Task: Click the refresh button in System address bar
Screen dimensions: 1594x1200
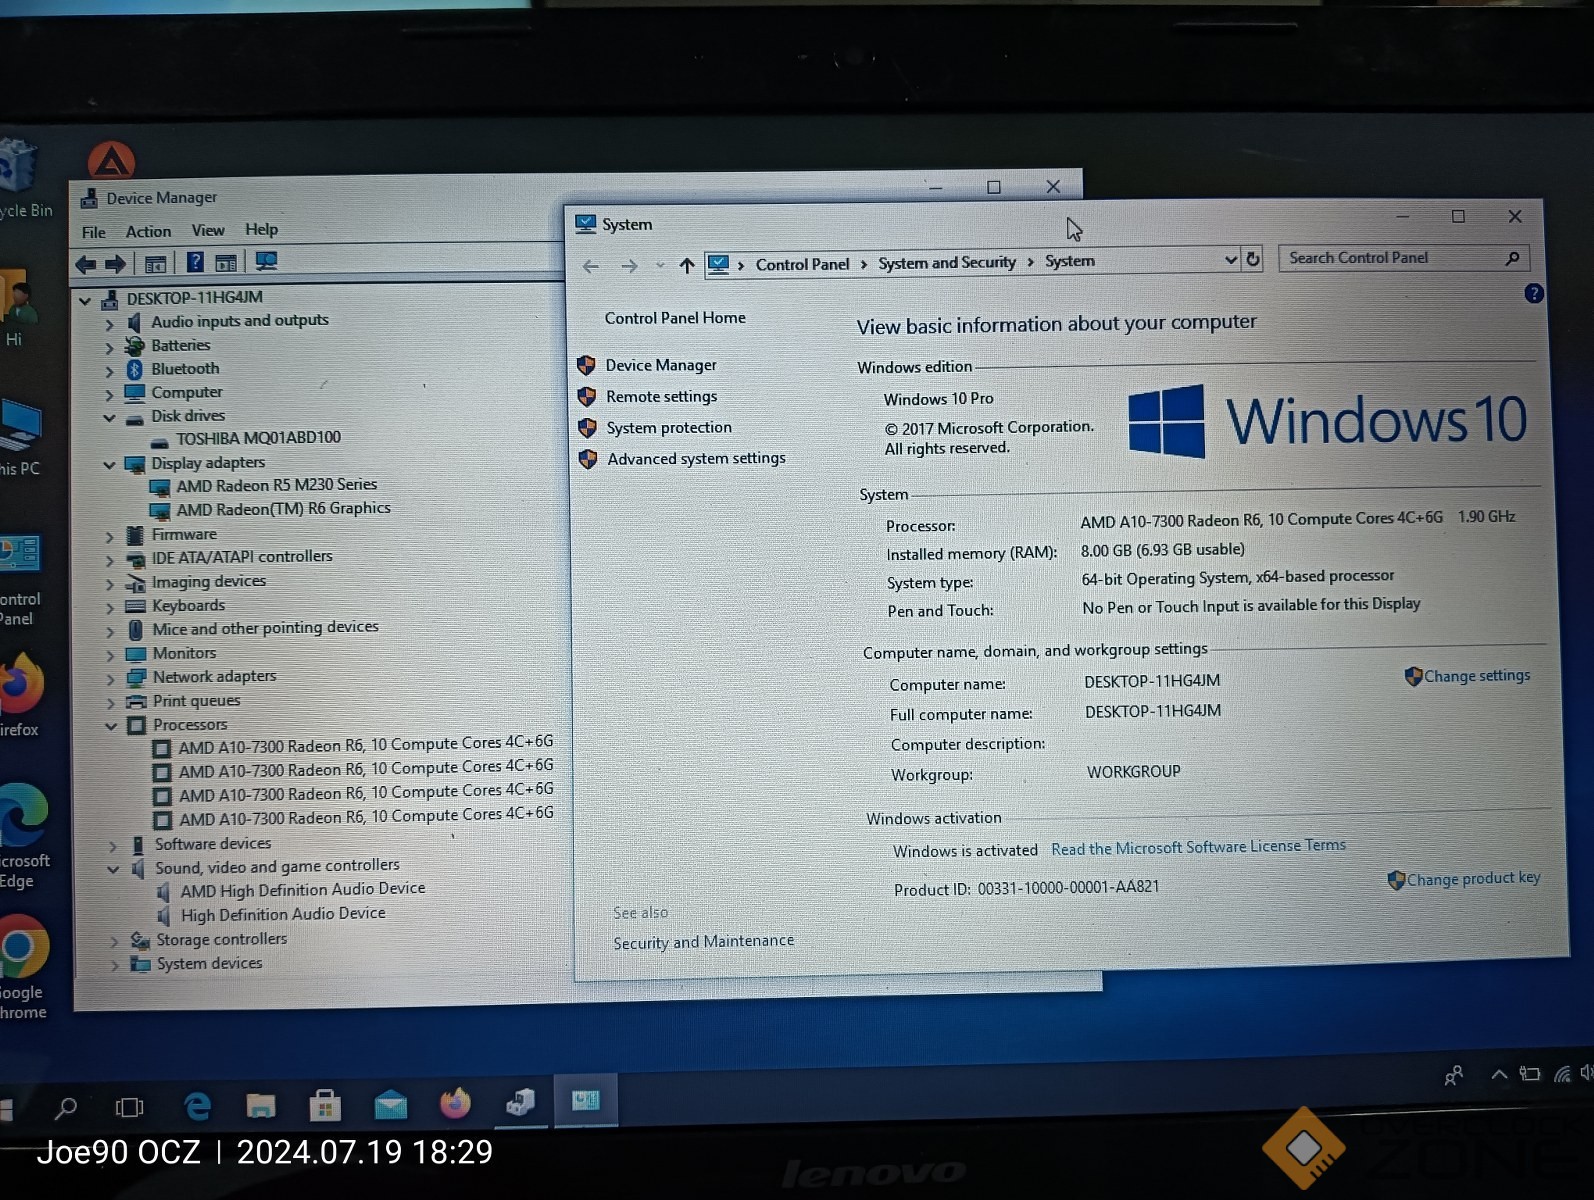Action: click(x=1252, y=260)
